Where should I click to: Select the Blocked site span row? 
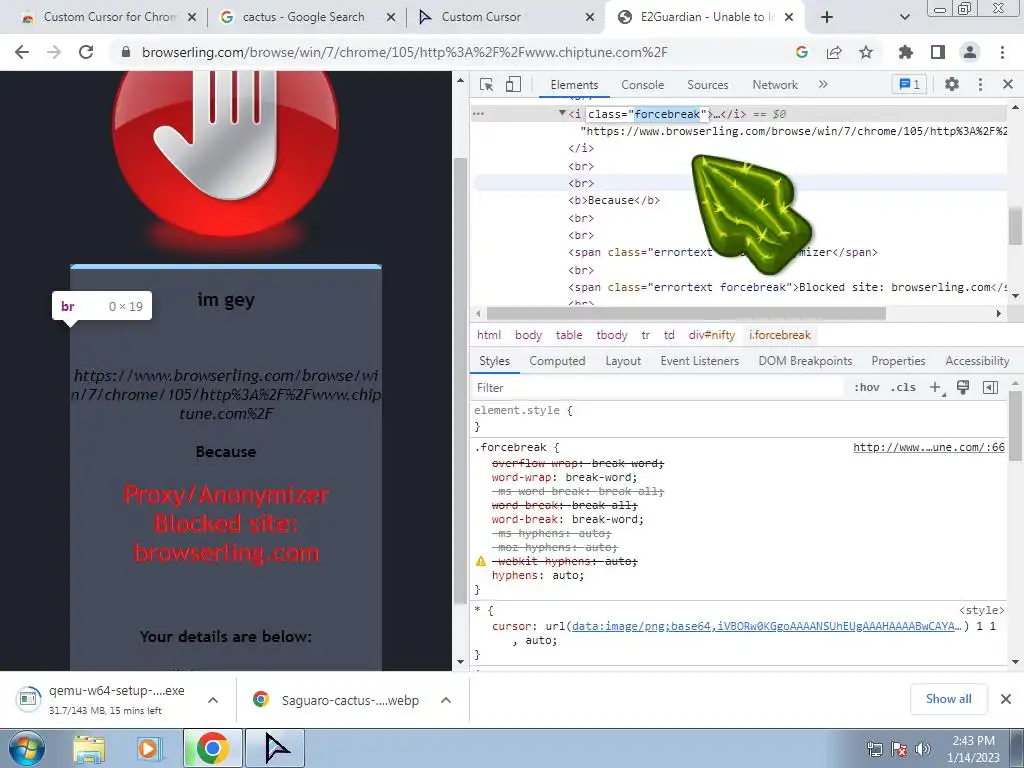pyautogui.click(x=788, y=287)
